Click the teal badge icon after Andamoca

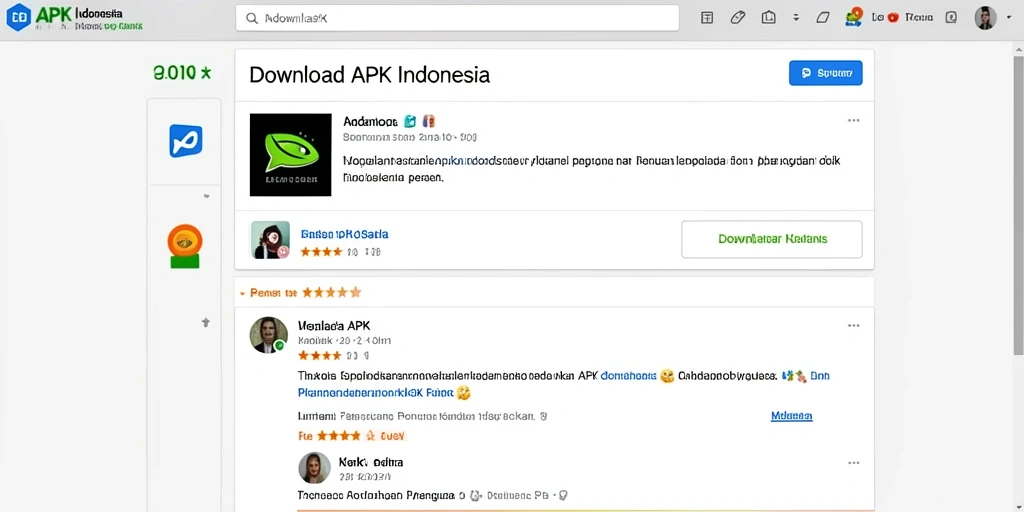coord(410,121)
